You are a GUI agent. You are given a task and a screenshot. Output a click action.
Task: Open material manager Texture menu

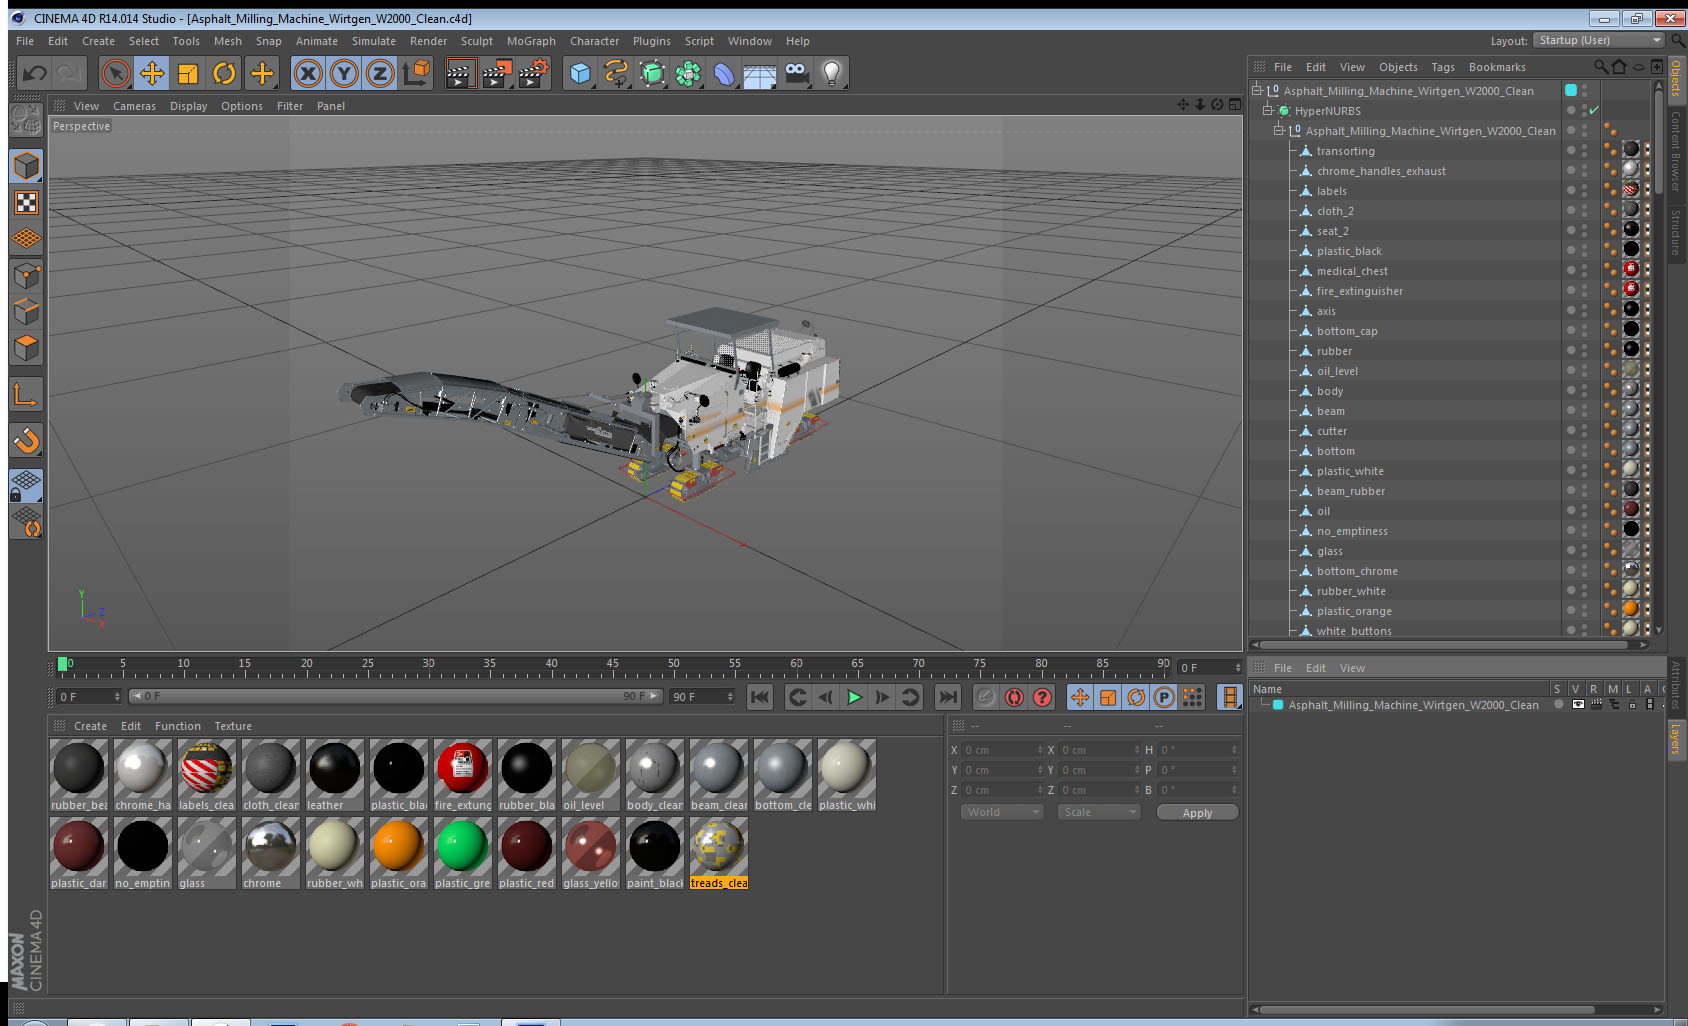[x=233, y=726]
